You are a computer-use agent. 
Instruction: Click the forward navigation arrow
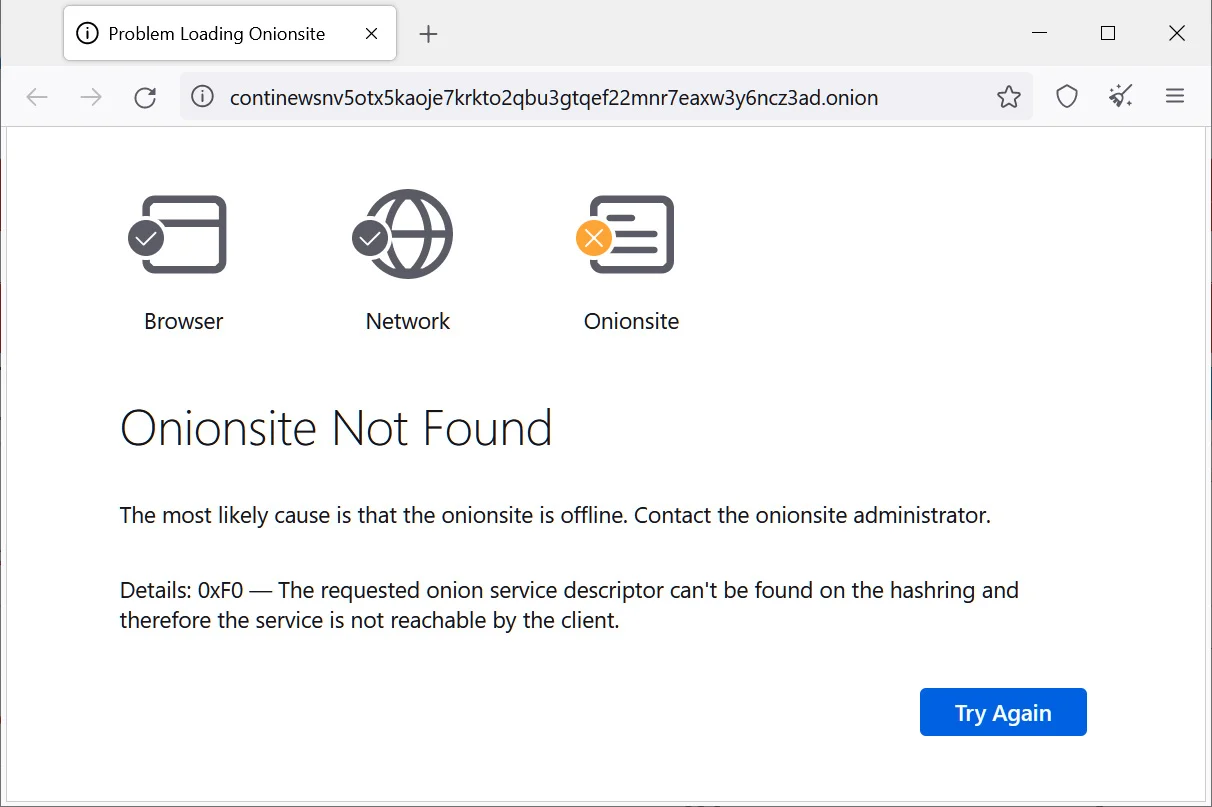[x=91, y=97]
